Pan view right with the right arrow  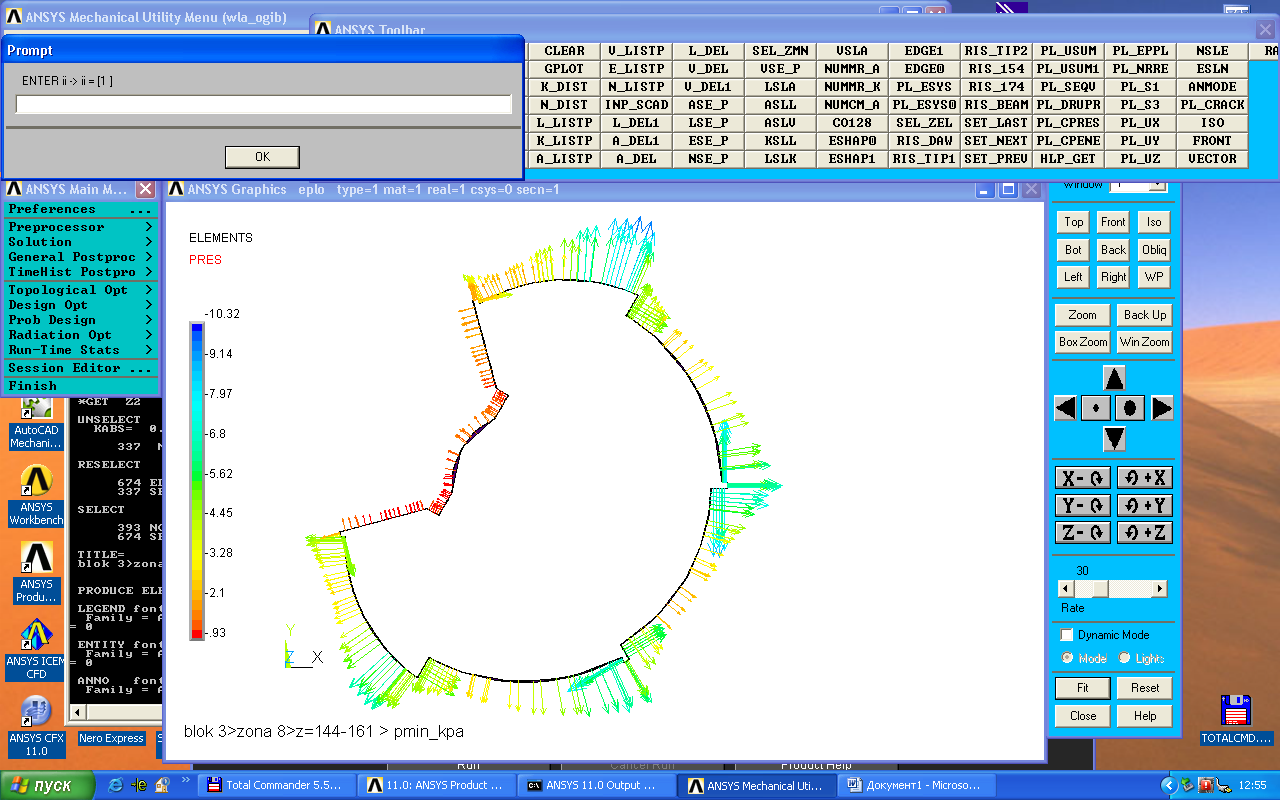tap(1162, 408)
